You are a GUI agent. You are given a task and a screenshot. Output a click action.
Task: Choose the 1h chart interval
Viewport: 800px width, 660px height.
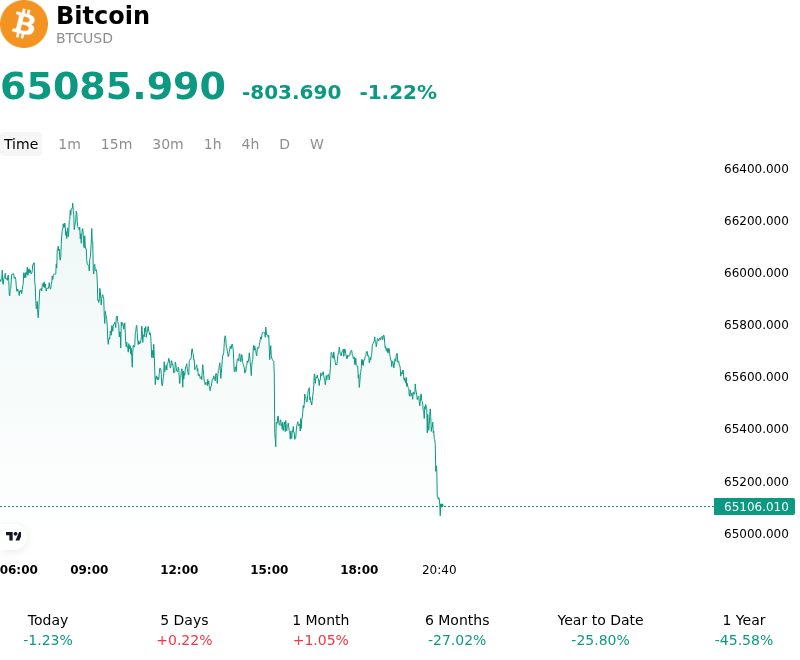pos(213,144)
